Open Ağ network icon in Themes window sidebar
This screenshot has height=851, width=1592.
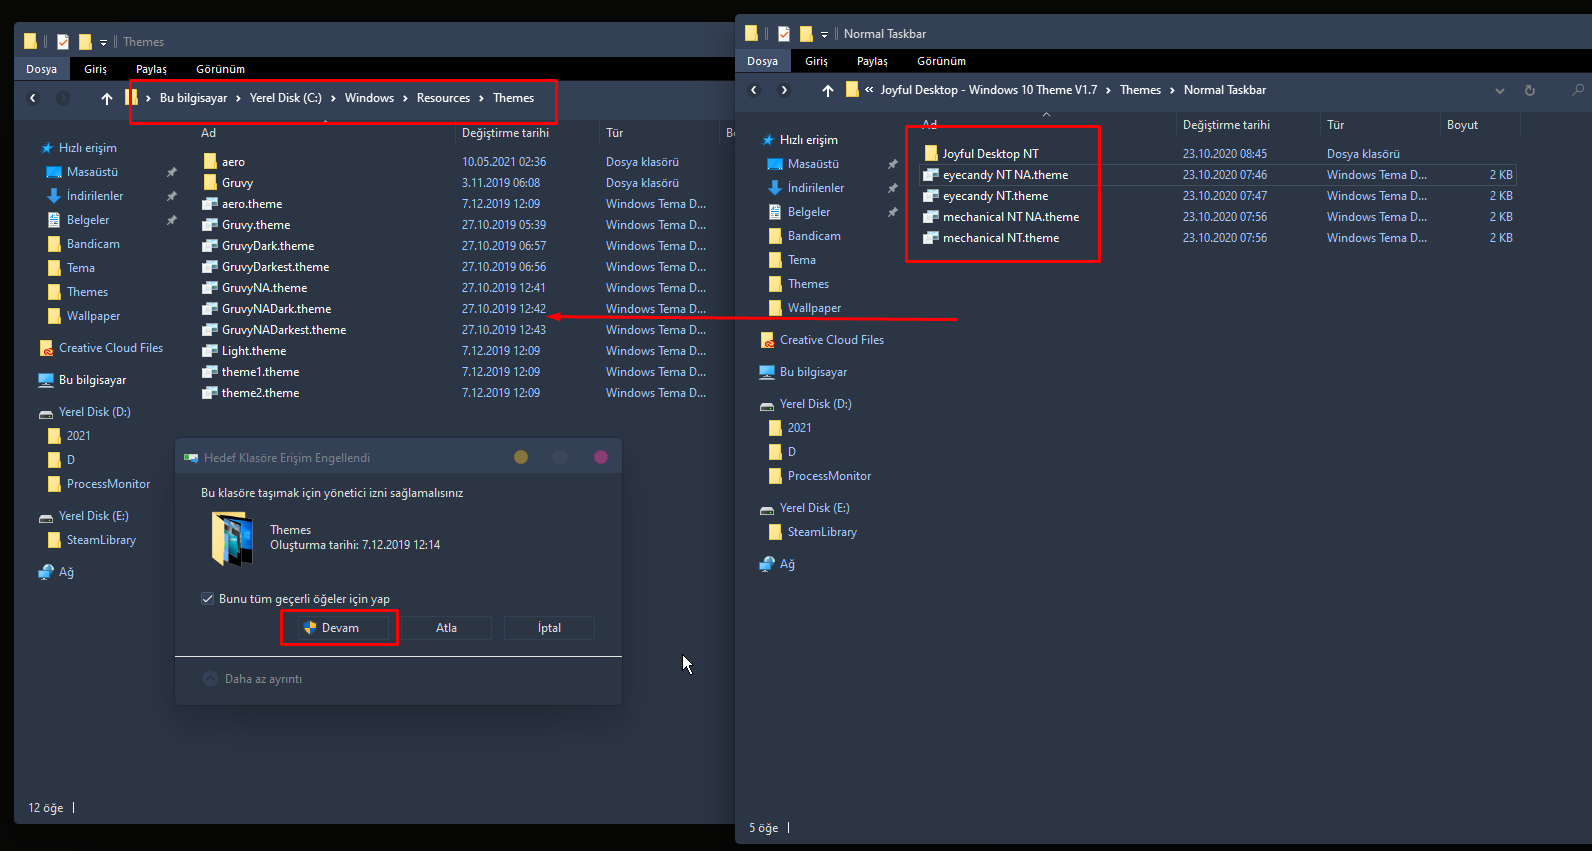coord(46,572)
